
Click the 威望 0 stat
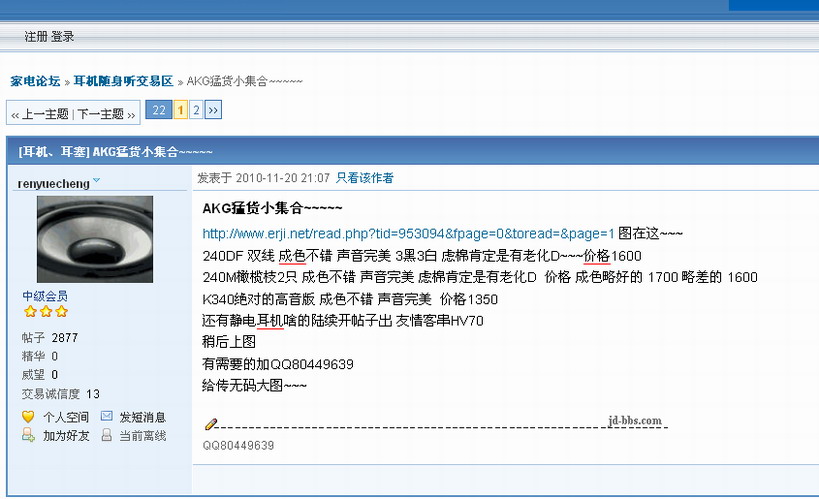point(40,375)
